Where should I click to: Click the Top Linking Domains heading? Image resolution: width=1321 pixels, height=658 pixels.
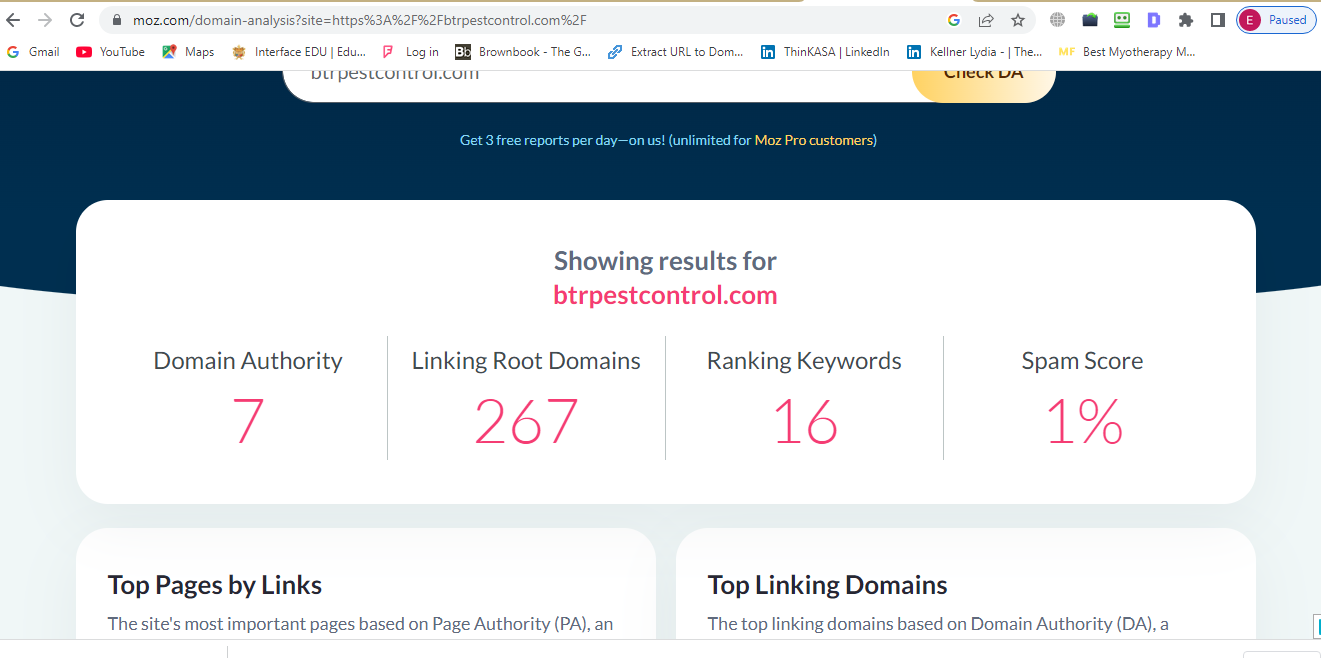[x=827, y=585]
